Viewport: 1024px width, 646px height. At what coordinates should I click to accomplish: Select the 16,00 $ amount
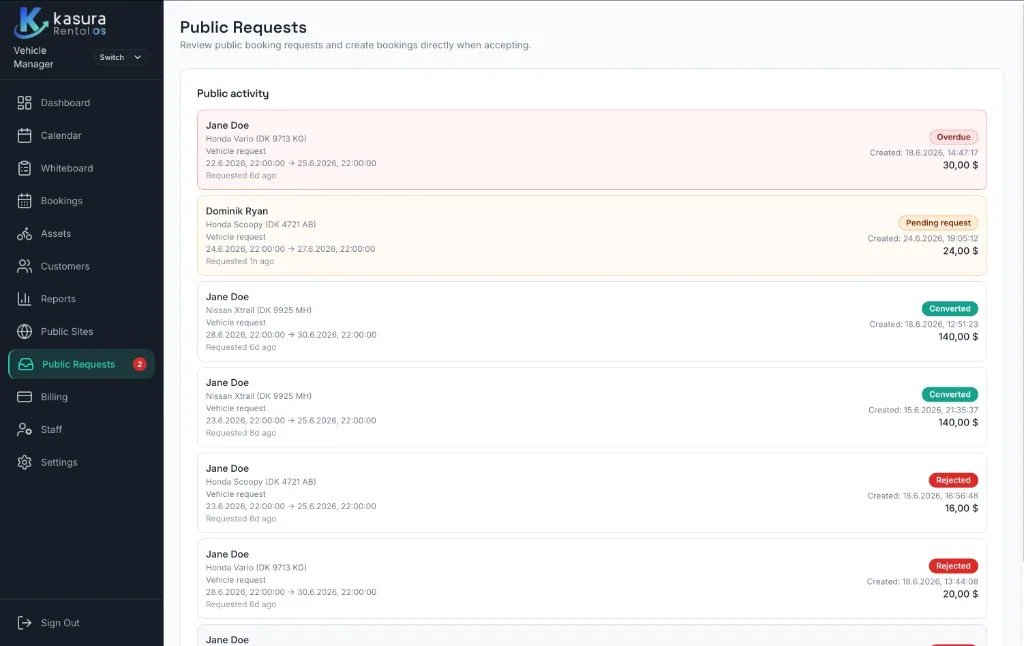pos(961,508)
